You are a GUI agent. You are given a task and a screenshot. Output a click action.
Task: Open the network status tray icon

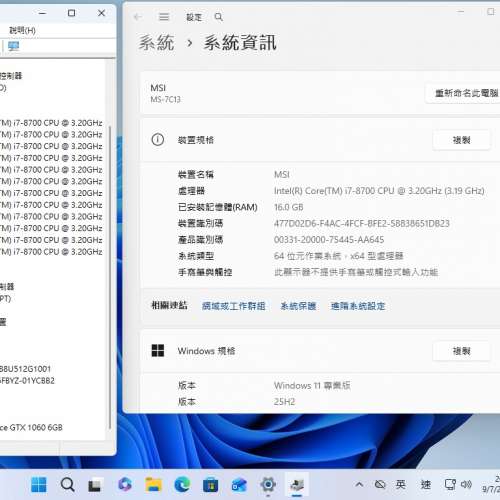tap(450, 484)
